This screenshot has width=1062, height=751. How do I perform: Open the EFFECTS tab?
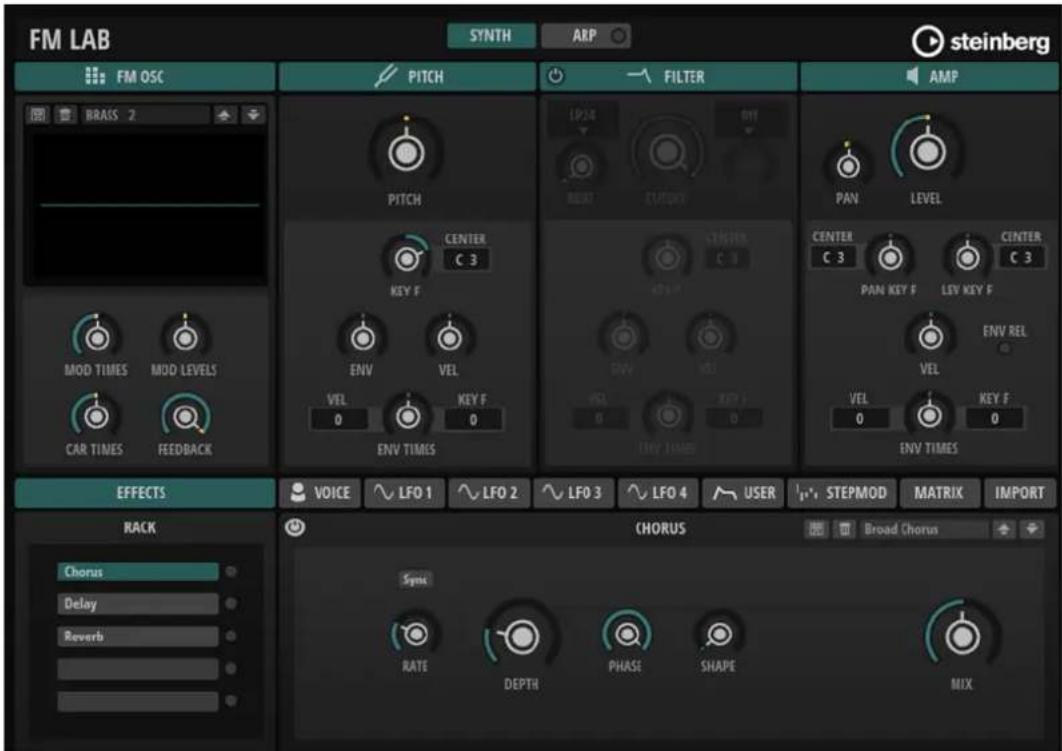(x=145, y=492)
